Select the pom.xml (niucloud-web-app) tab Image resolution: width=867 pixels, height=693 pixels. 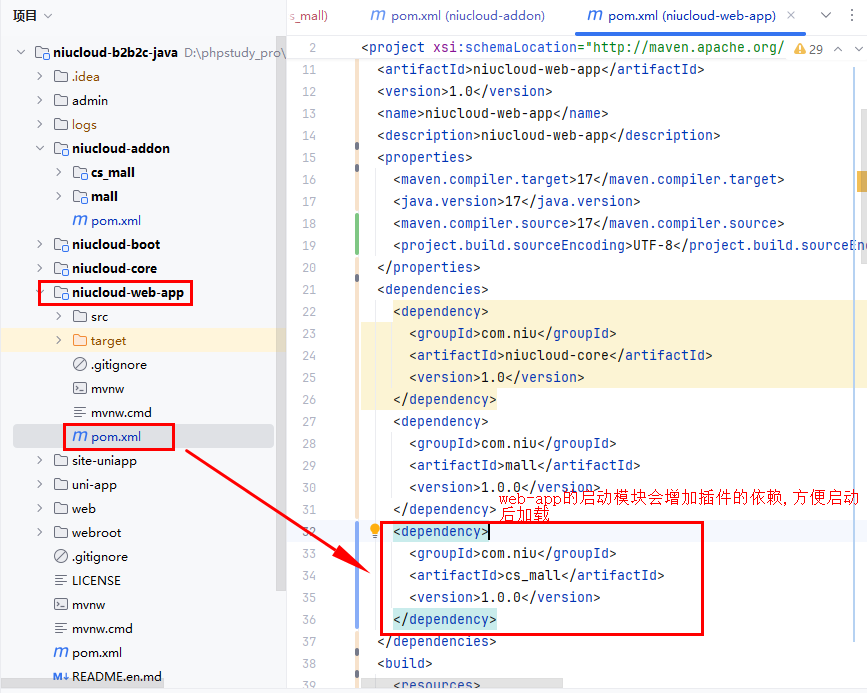[682, 16]
